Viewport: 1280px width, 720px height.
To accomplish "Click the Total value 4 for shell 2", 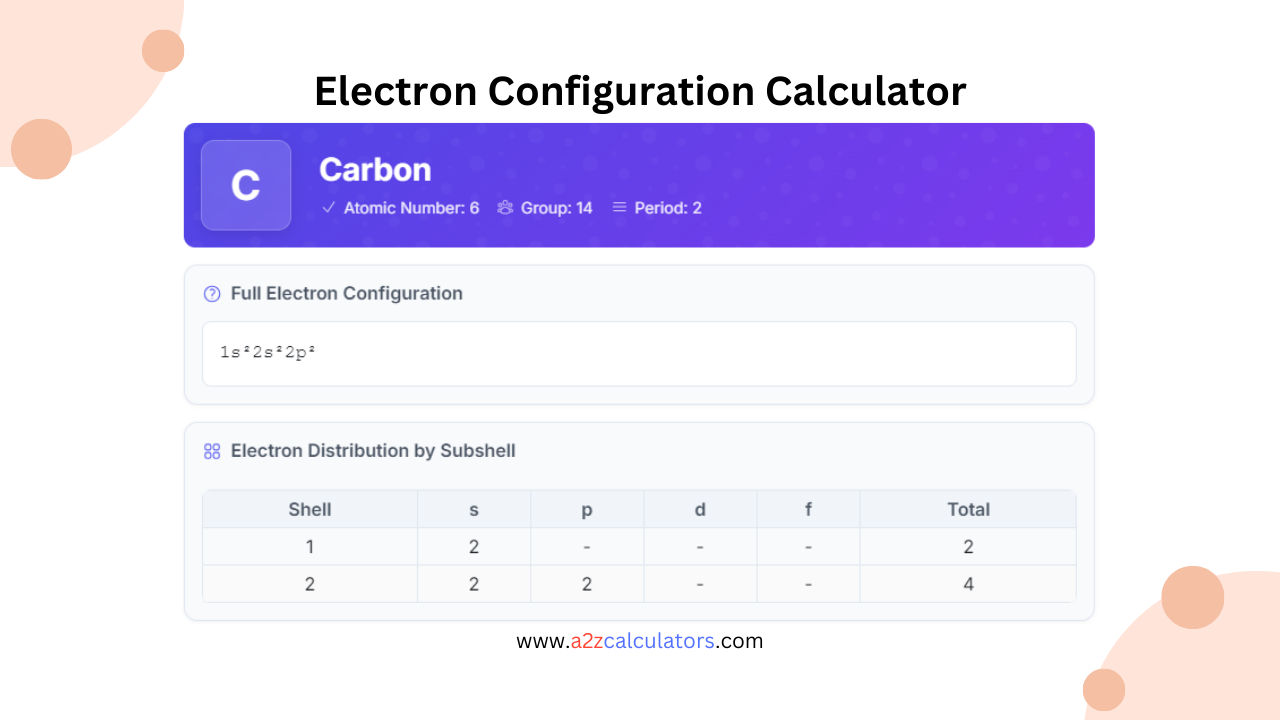I will point(967,583).
